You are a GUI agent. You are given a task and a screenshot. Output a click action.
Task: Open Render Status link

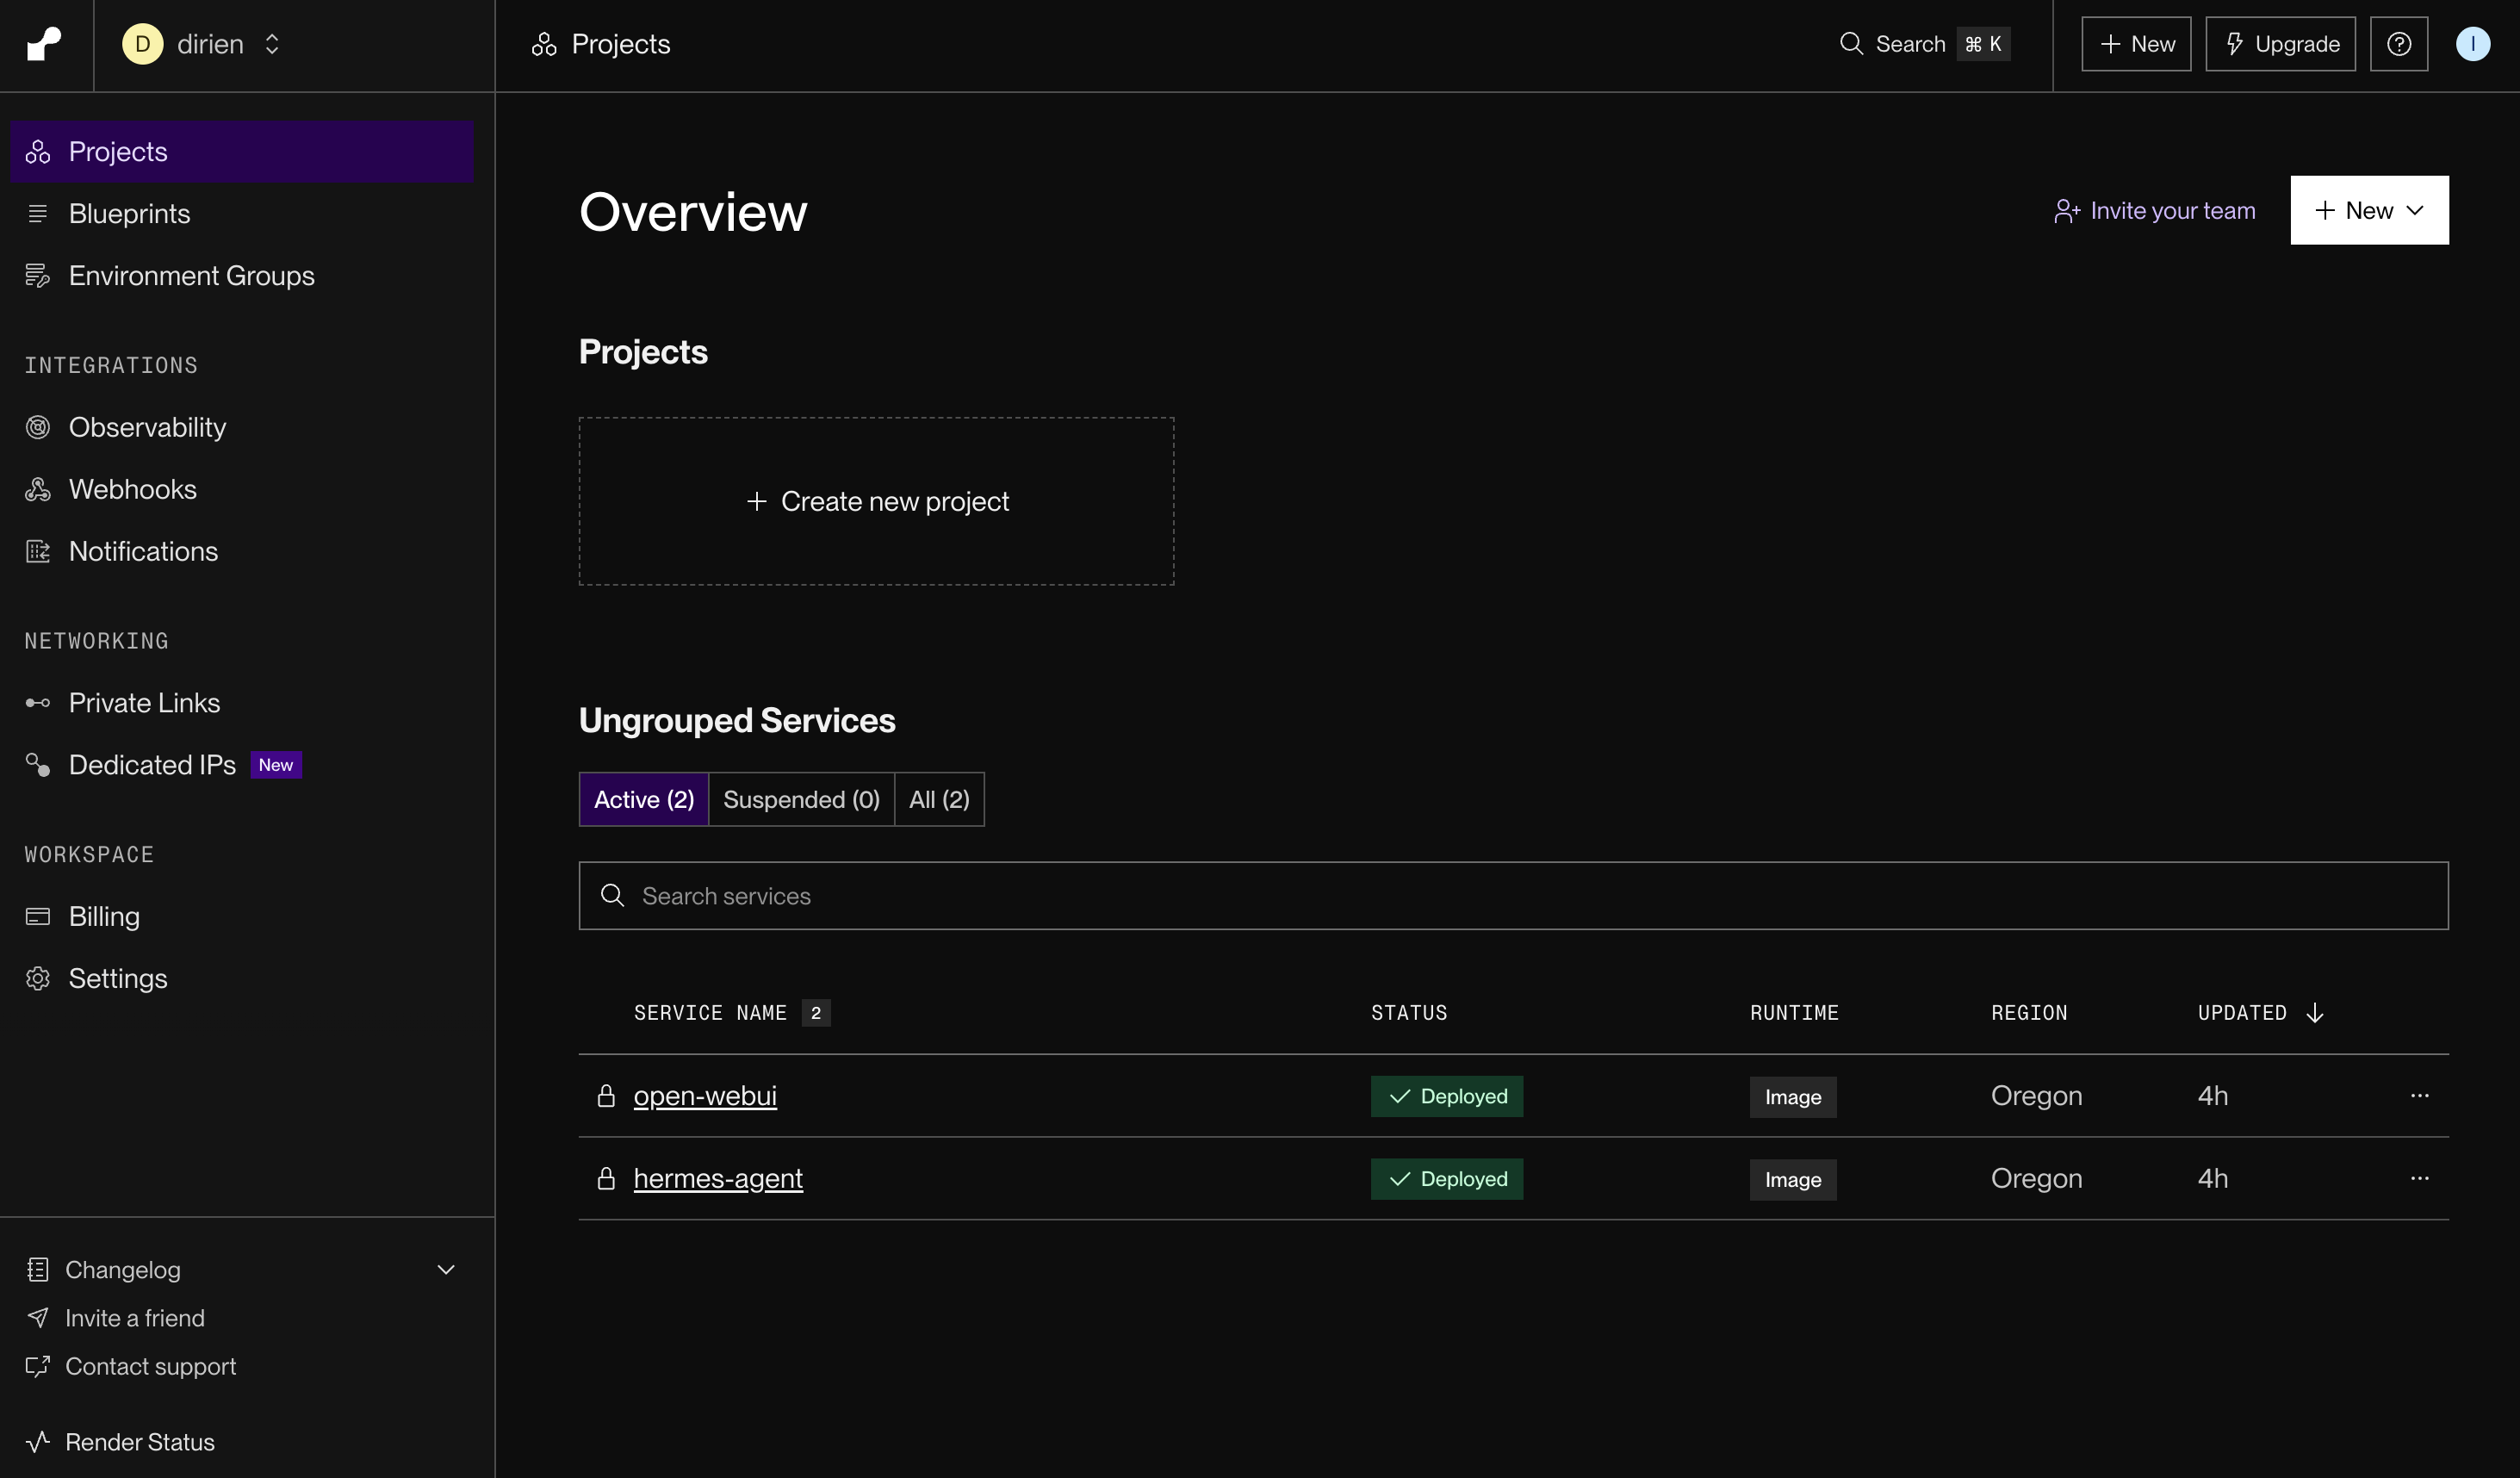[140, 1442]
